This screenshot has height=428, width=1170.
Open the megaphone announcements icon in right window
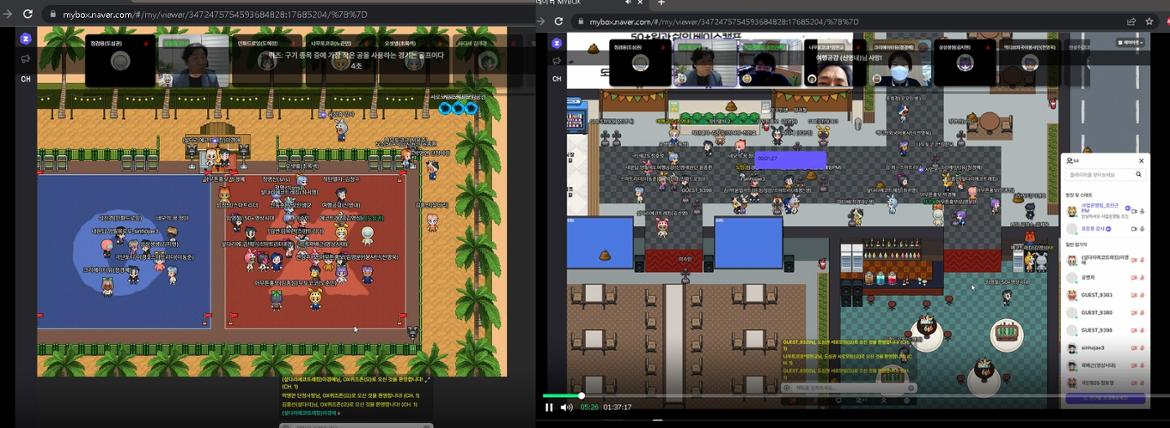(x=557, y=60)
